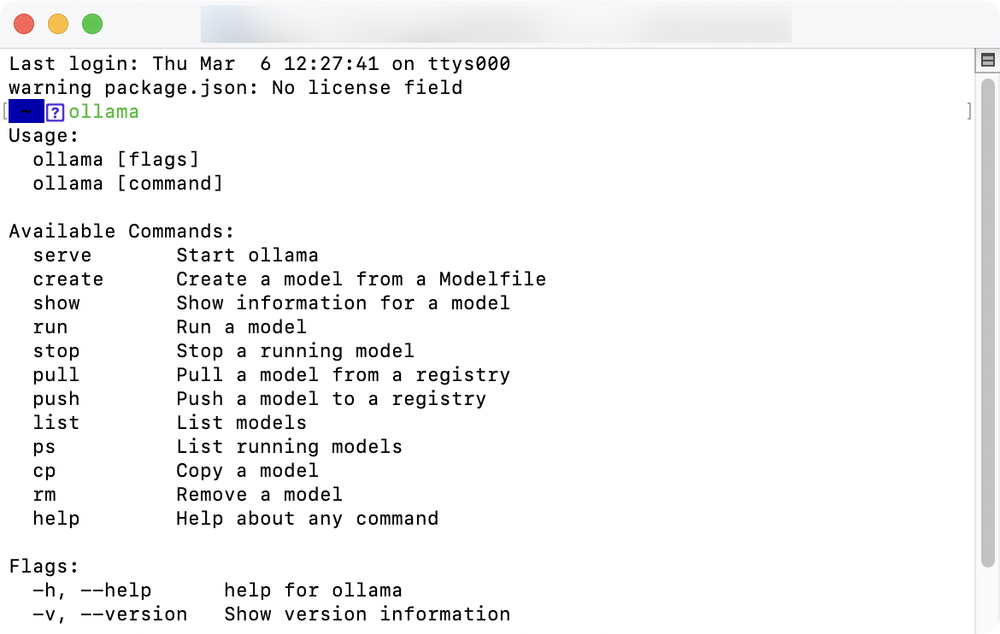Click the question mark prompt glyph

point(55,112)
